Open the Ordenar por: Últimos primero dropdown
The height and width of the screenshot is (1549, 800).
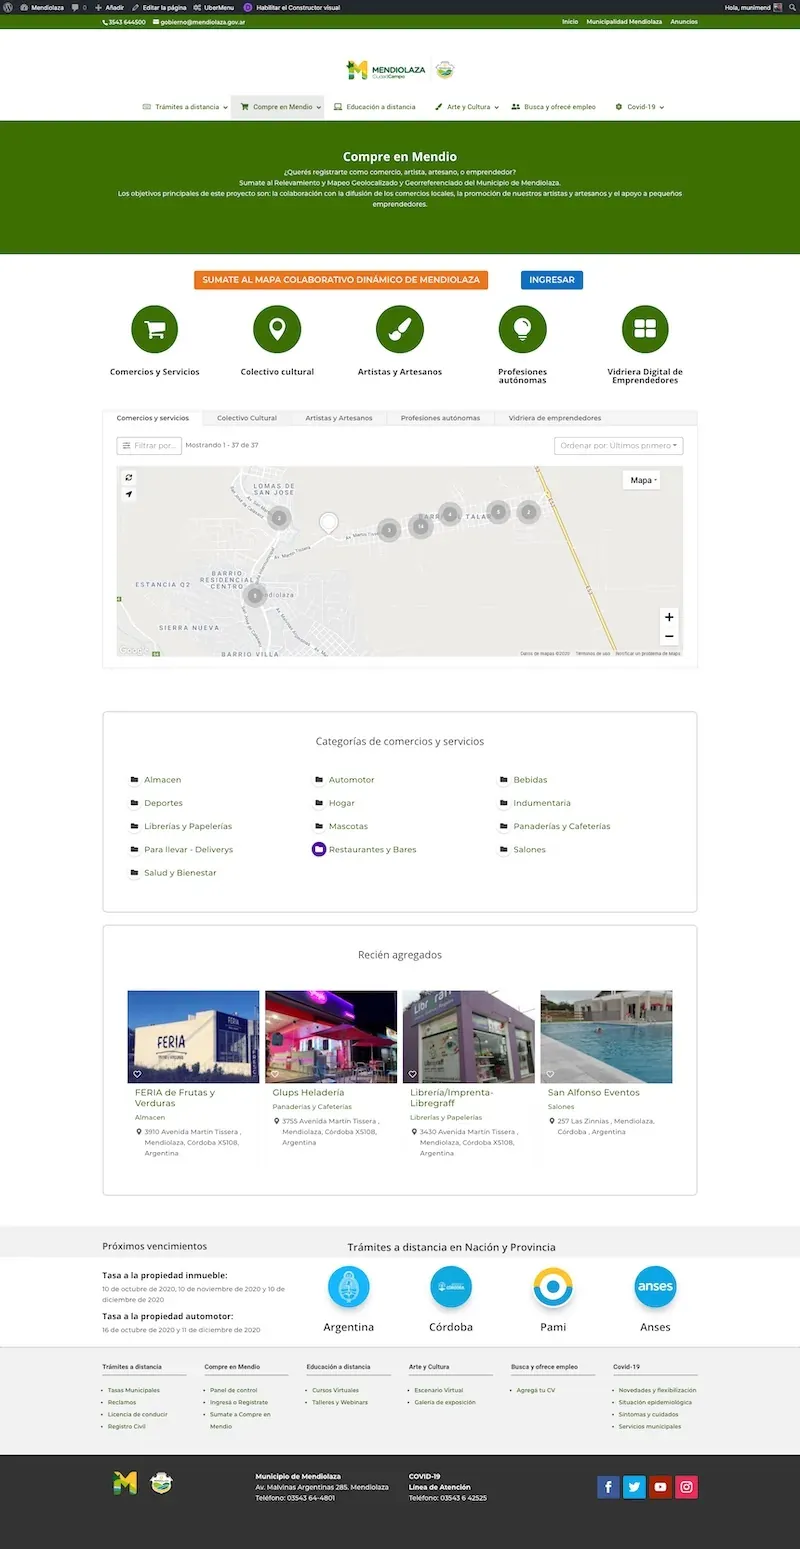pos(619,445)
